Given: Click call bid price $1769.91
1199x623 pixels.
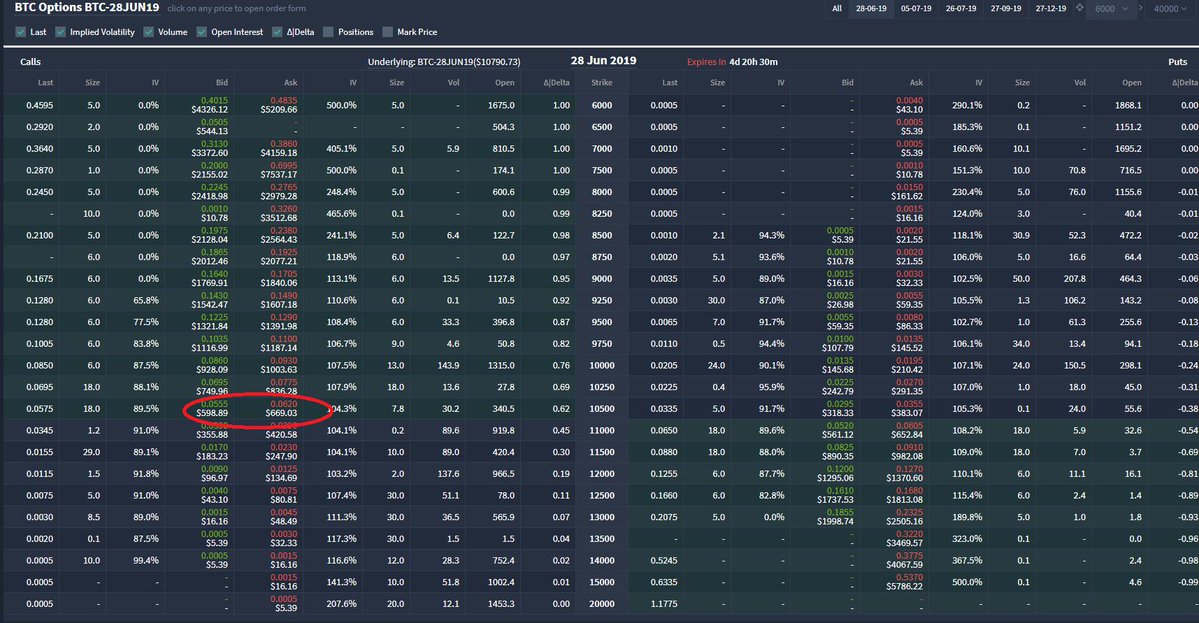Looking at the screenshot, I should 212,283.
